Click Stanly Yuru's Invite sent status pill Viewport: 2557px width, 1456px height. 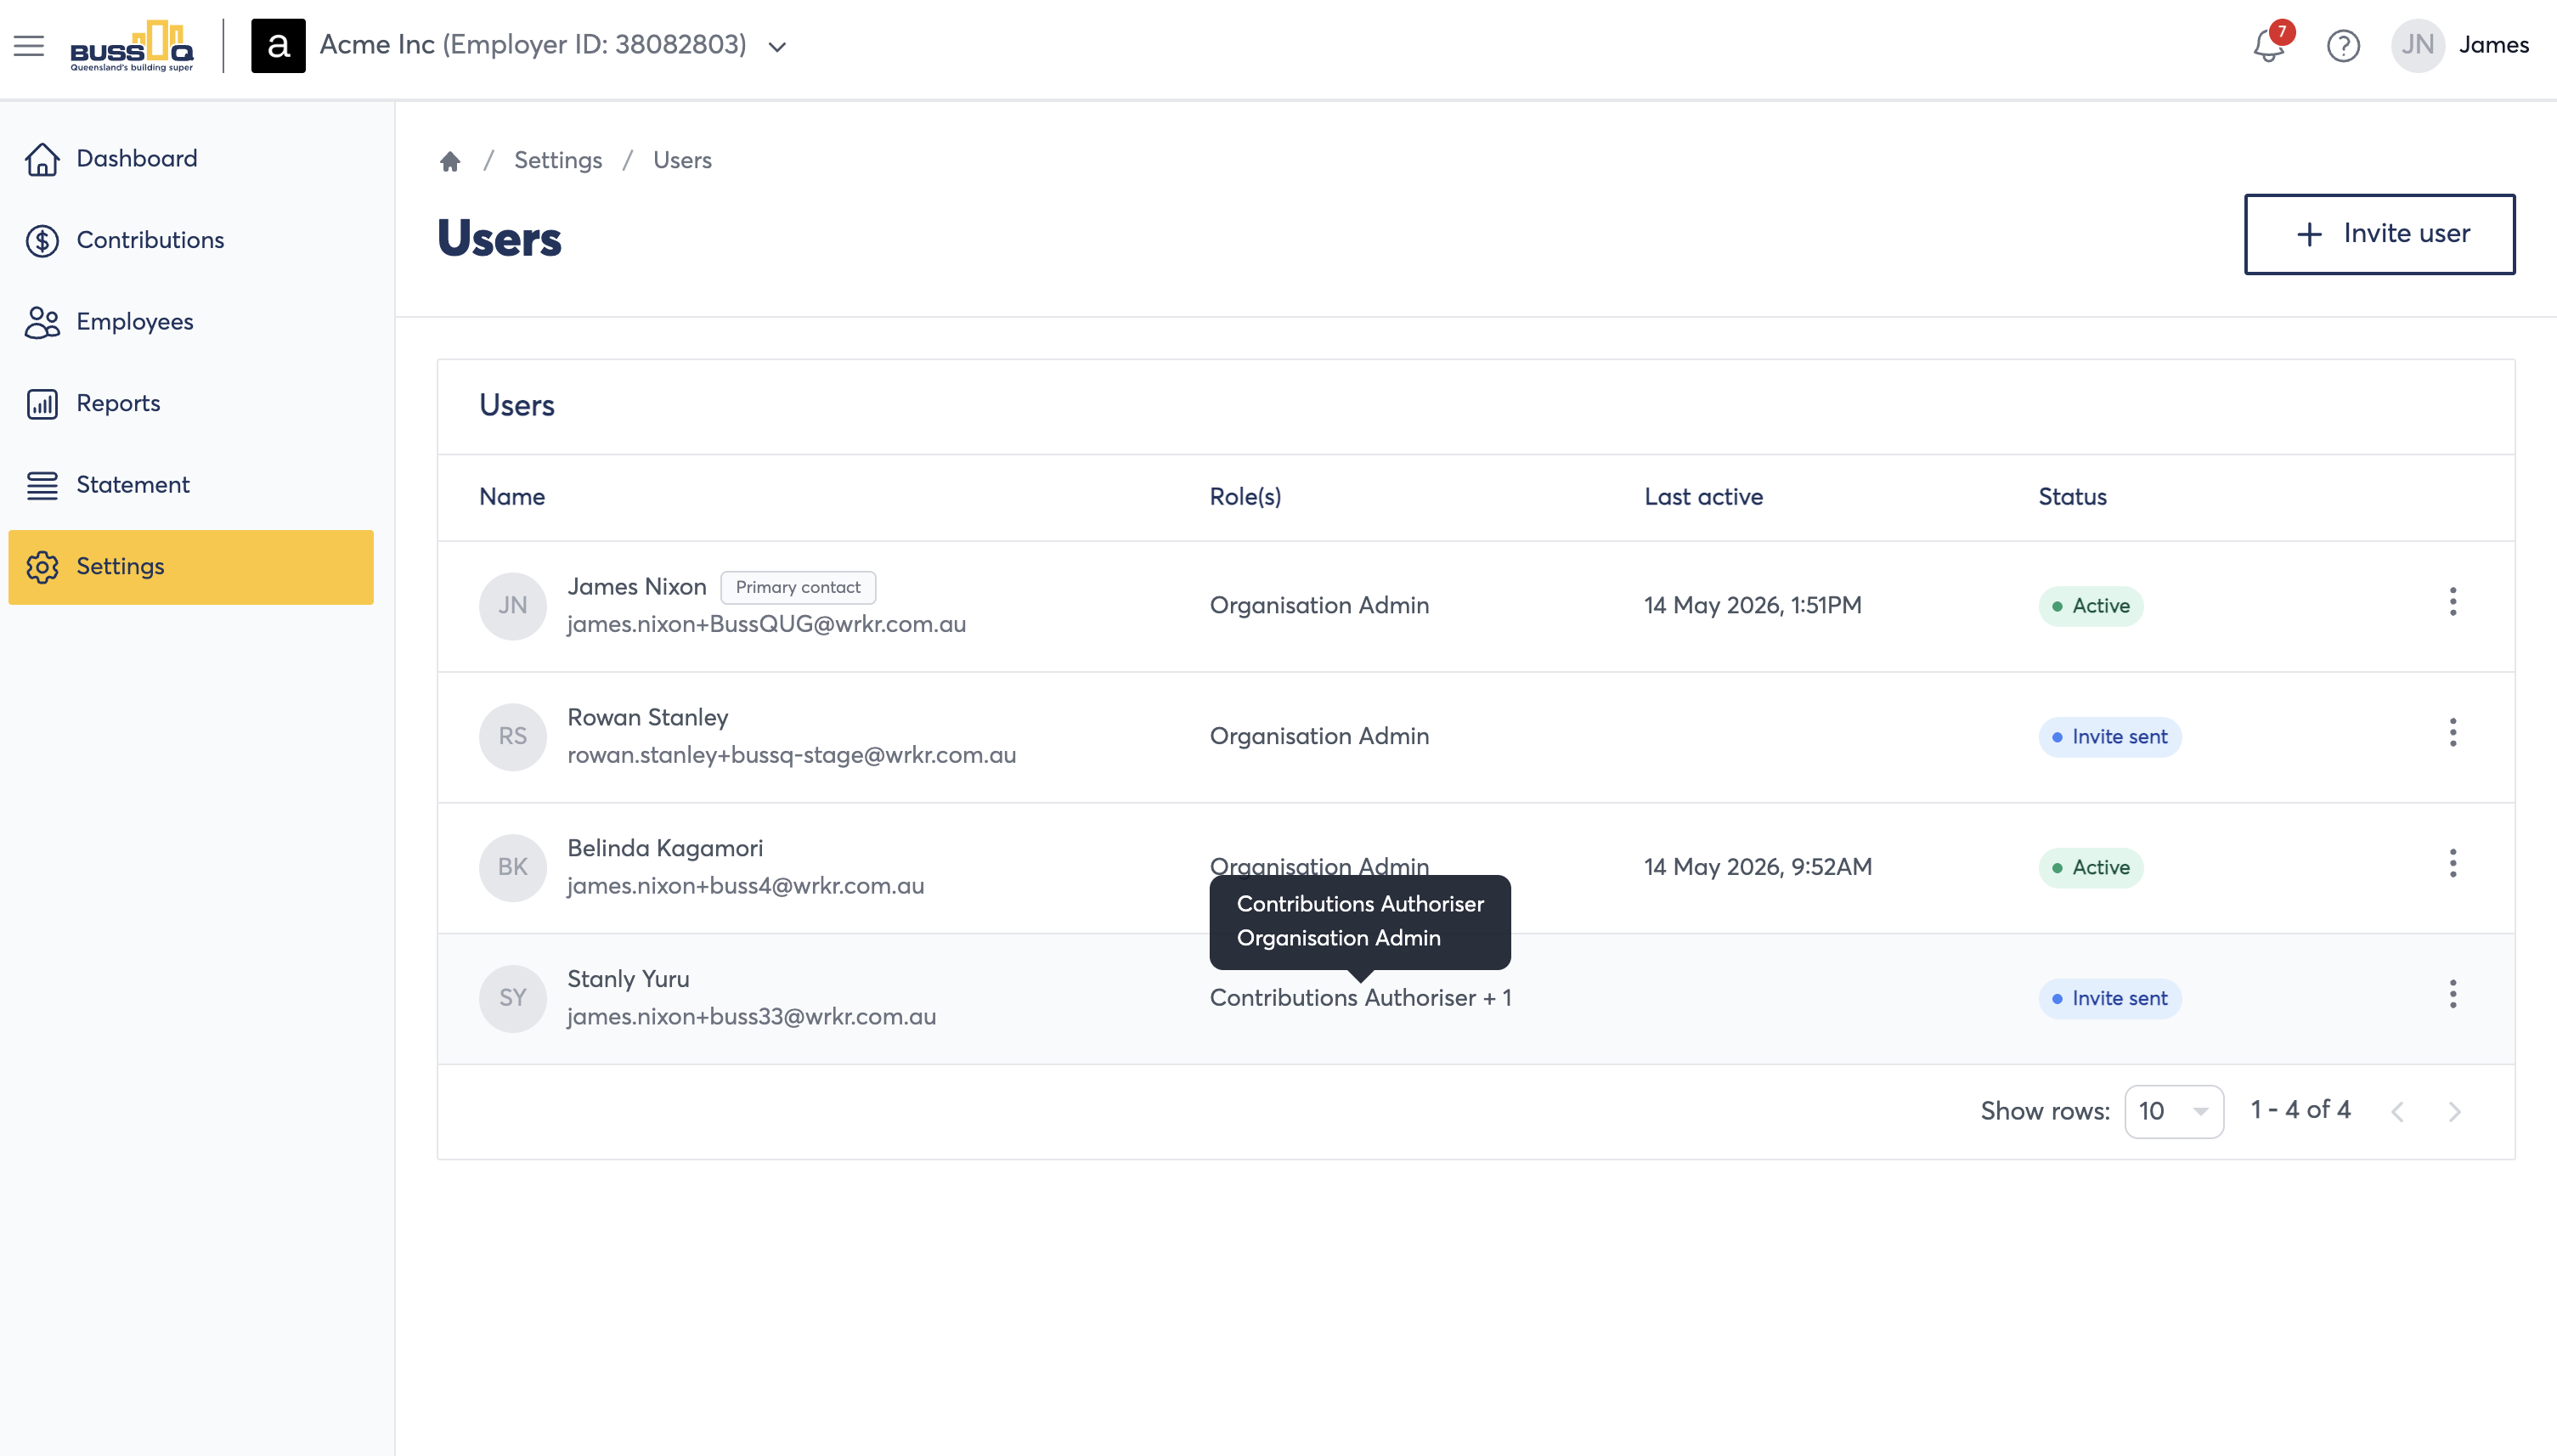(2110, 999)
